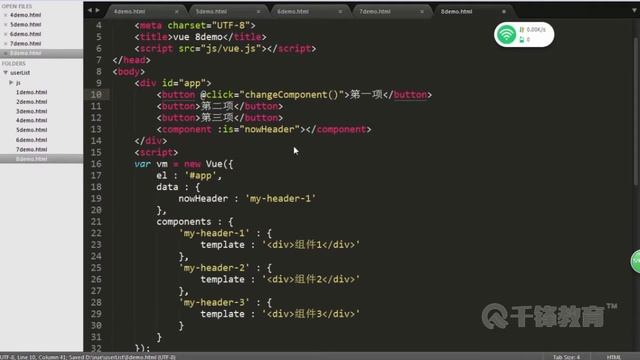Open 4demo.html in the folder tree
640x360 pixels.
[x=31, y=120]
